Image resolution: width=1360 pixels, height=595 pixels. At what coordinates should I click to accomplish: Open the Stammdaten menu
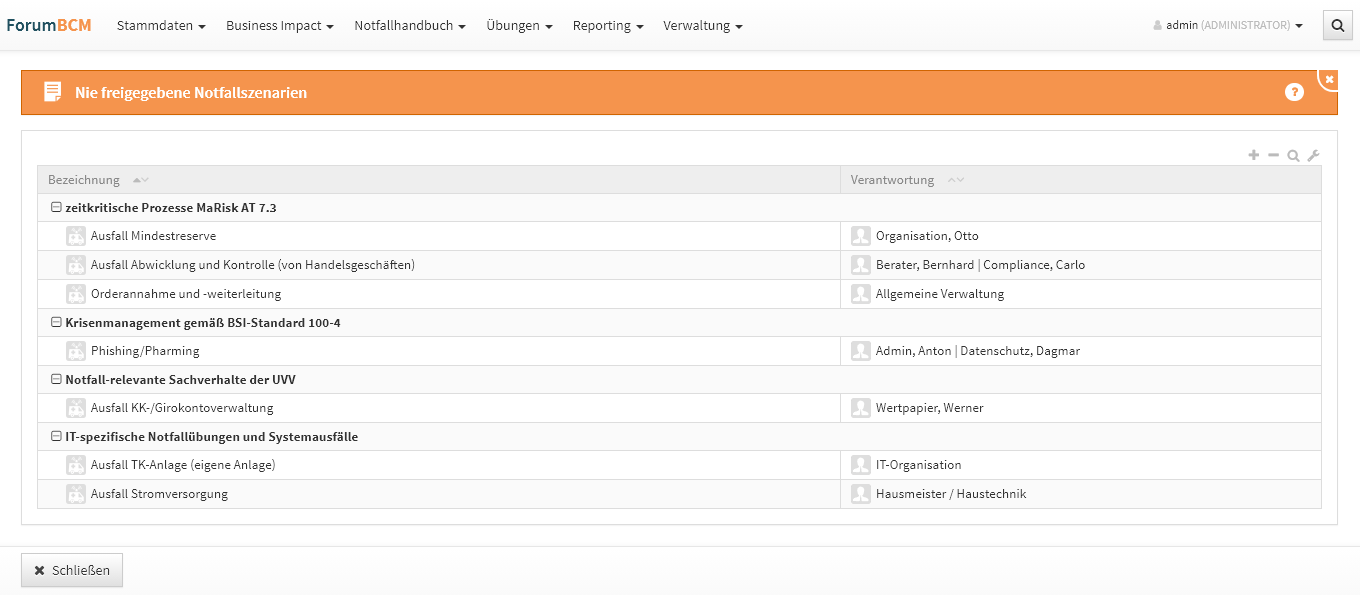click(x=160, y=26)
